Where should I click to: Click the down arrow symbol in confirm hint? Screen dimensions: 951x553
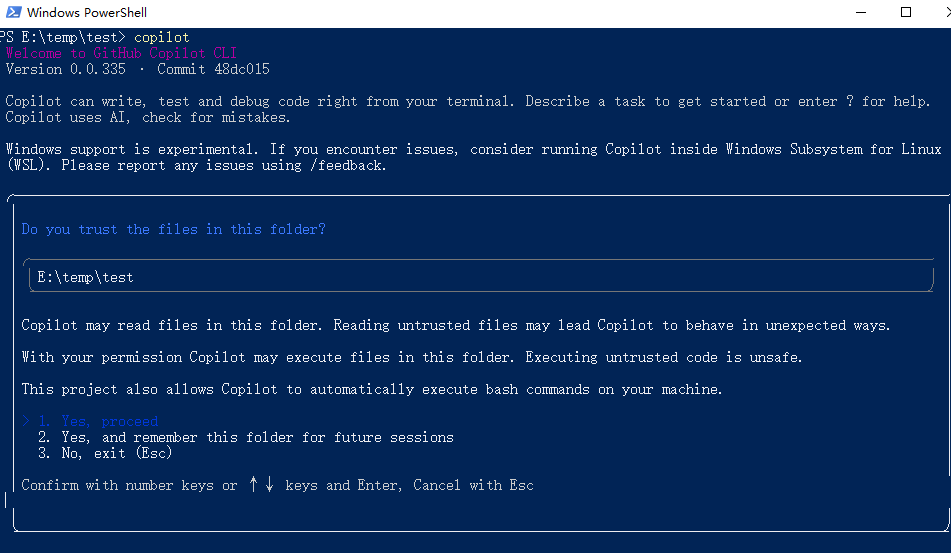(x=269, y=485)
